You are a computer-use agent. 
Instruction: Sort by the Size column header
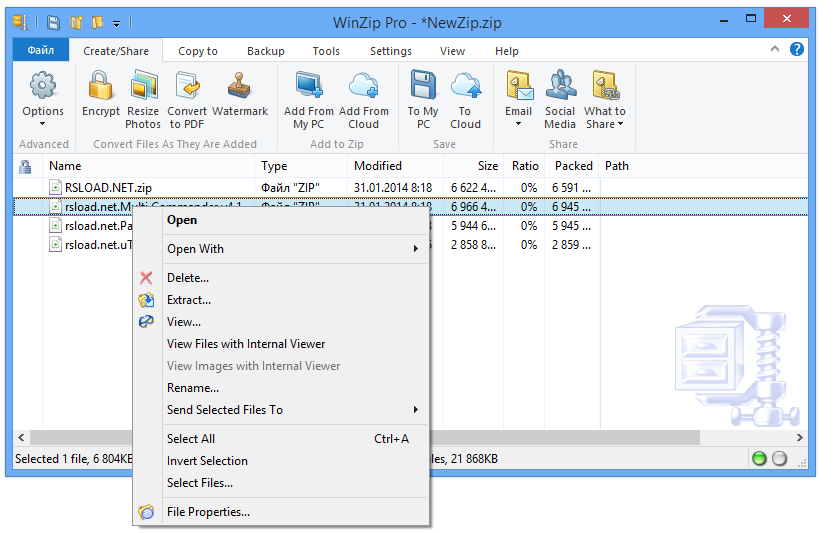(473, 166)
